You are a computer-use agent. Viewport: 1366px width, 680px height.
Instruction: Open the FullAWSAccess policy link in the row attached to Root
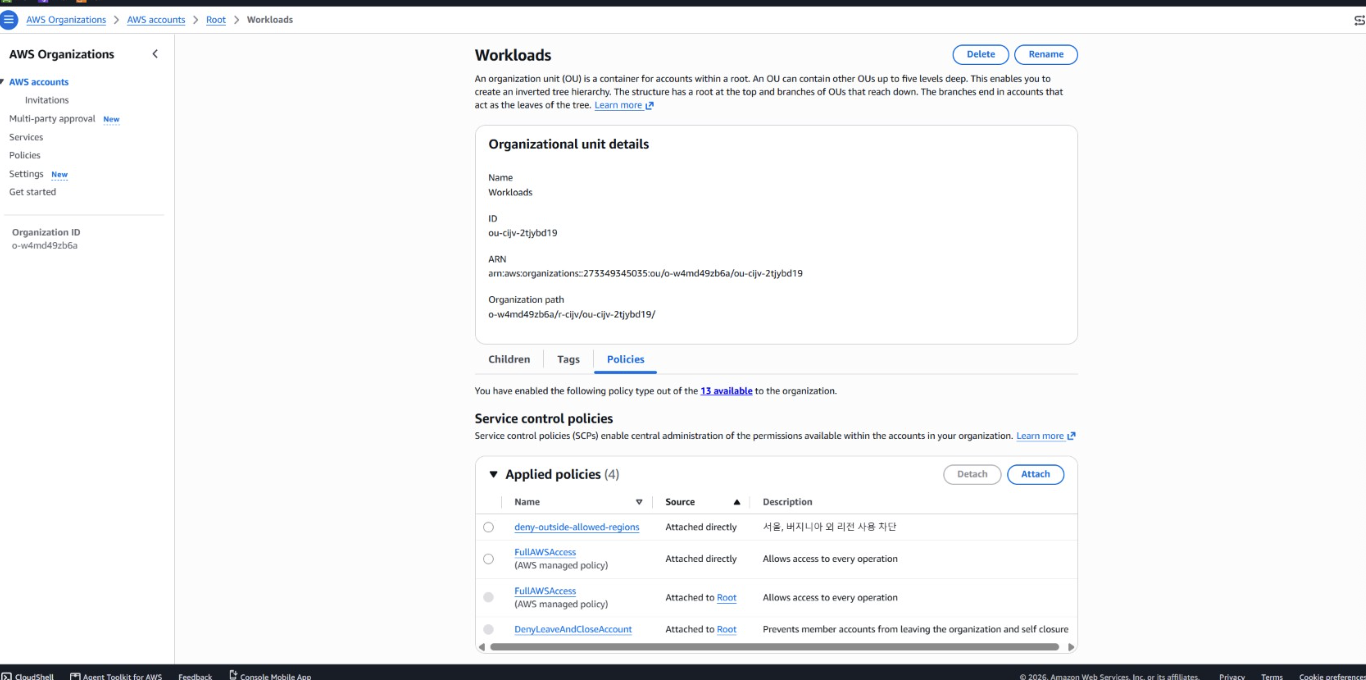[x=545, y=591]
